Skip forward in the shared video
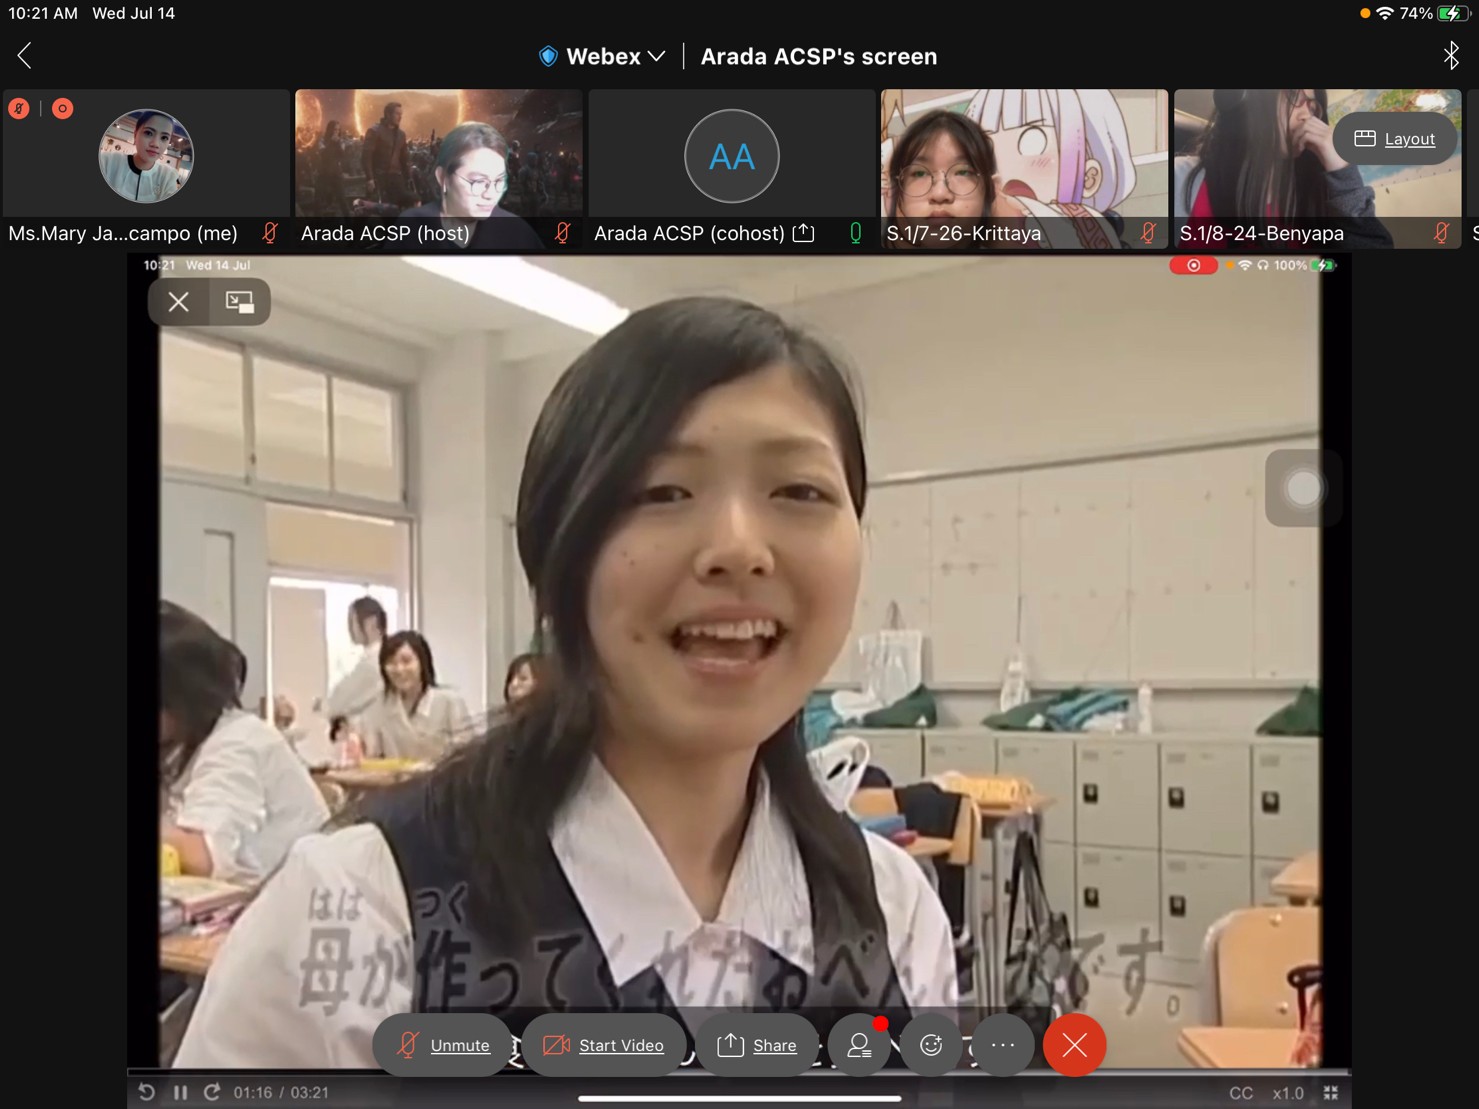1479x1109 pixels. pyautogui.click(x=212, y=1092)
